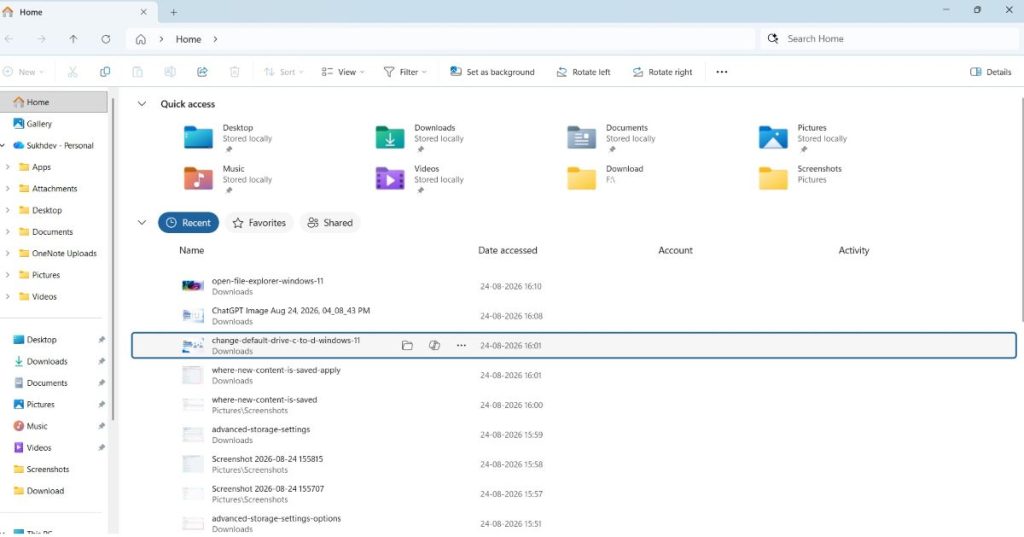
Task: Click the Copy icon in toolbar
Action: tap(104, 72)
